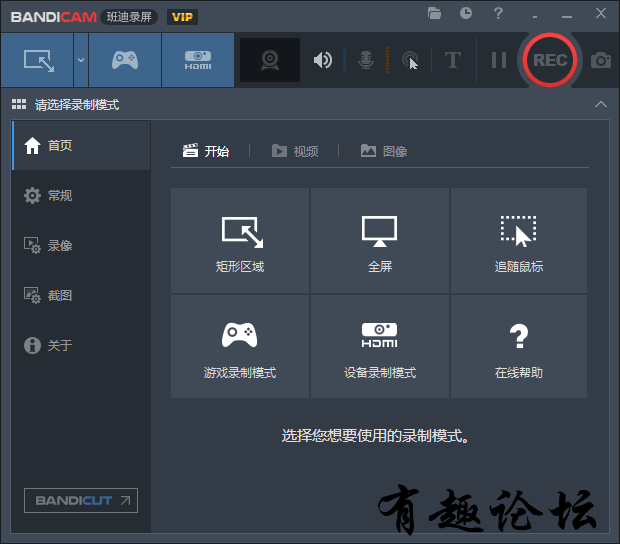This screenshot has width=620, height=544.
Task: Collapse the mode selection panel chevron
Action: point(601,104)
